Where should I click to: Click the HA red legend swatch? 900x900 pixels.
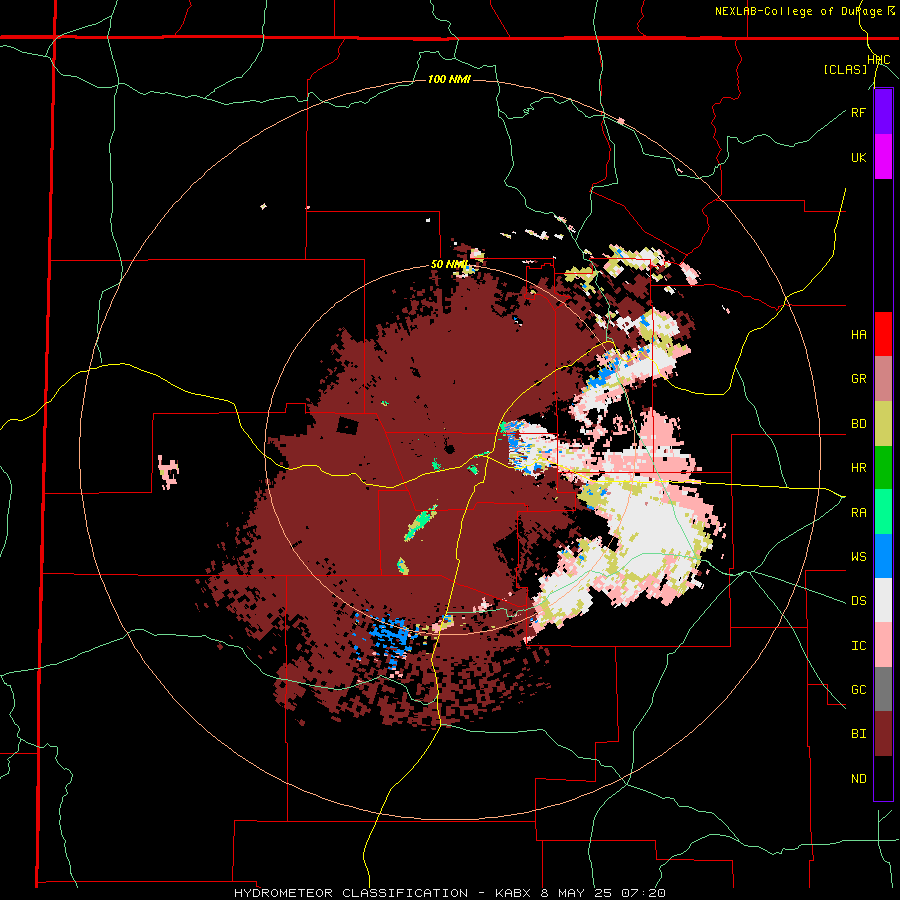[x=883, y=334]
